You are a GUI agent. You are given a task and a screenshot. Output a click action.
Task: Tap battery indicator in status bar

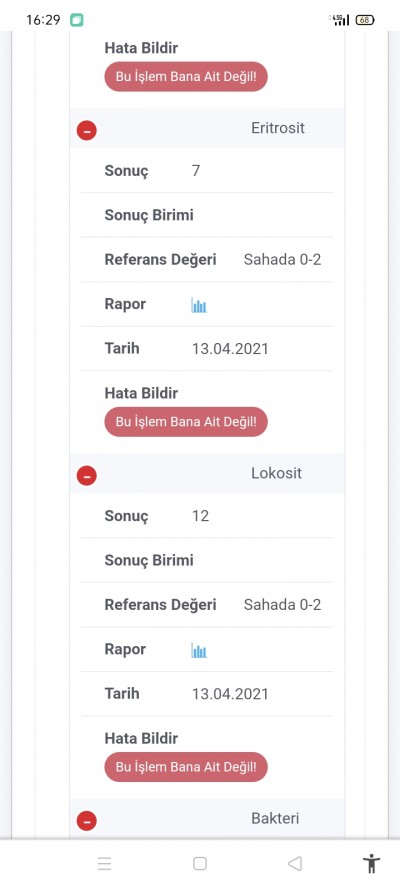(365, 20)
